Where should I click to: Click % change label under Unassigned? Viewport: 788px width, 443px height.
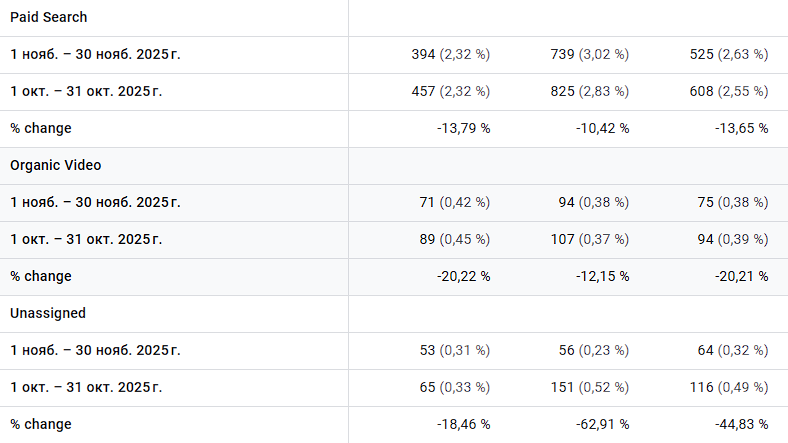pyautogui.click(x=41, y=424)
